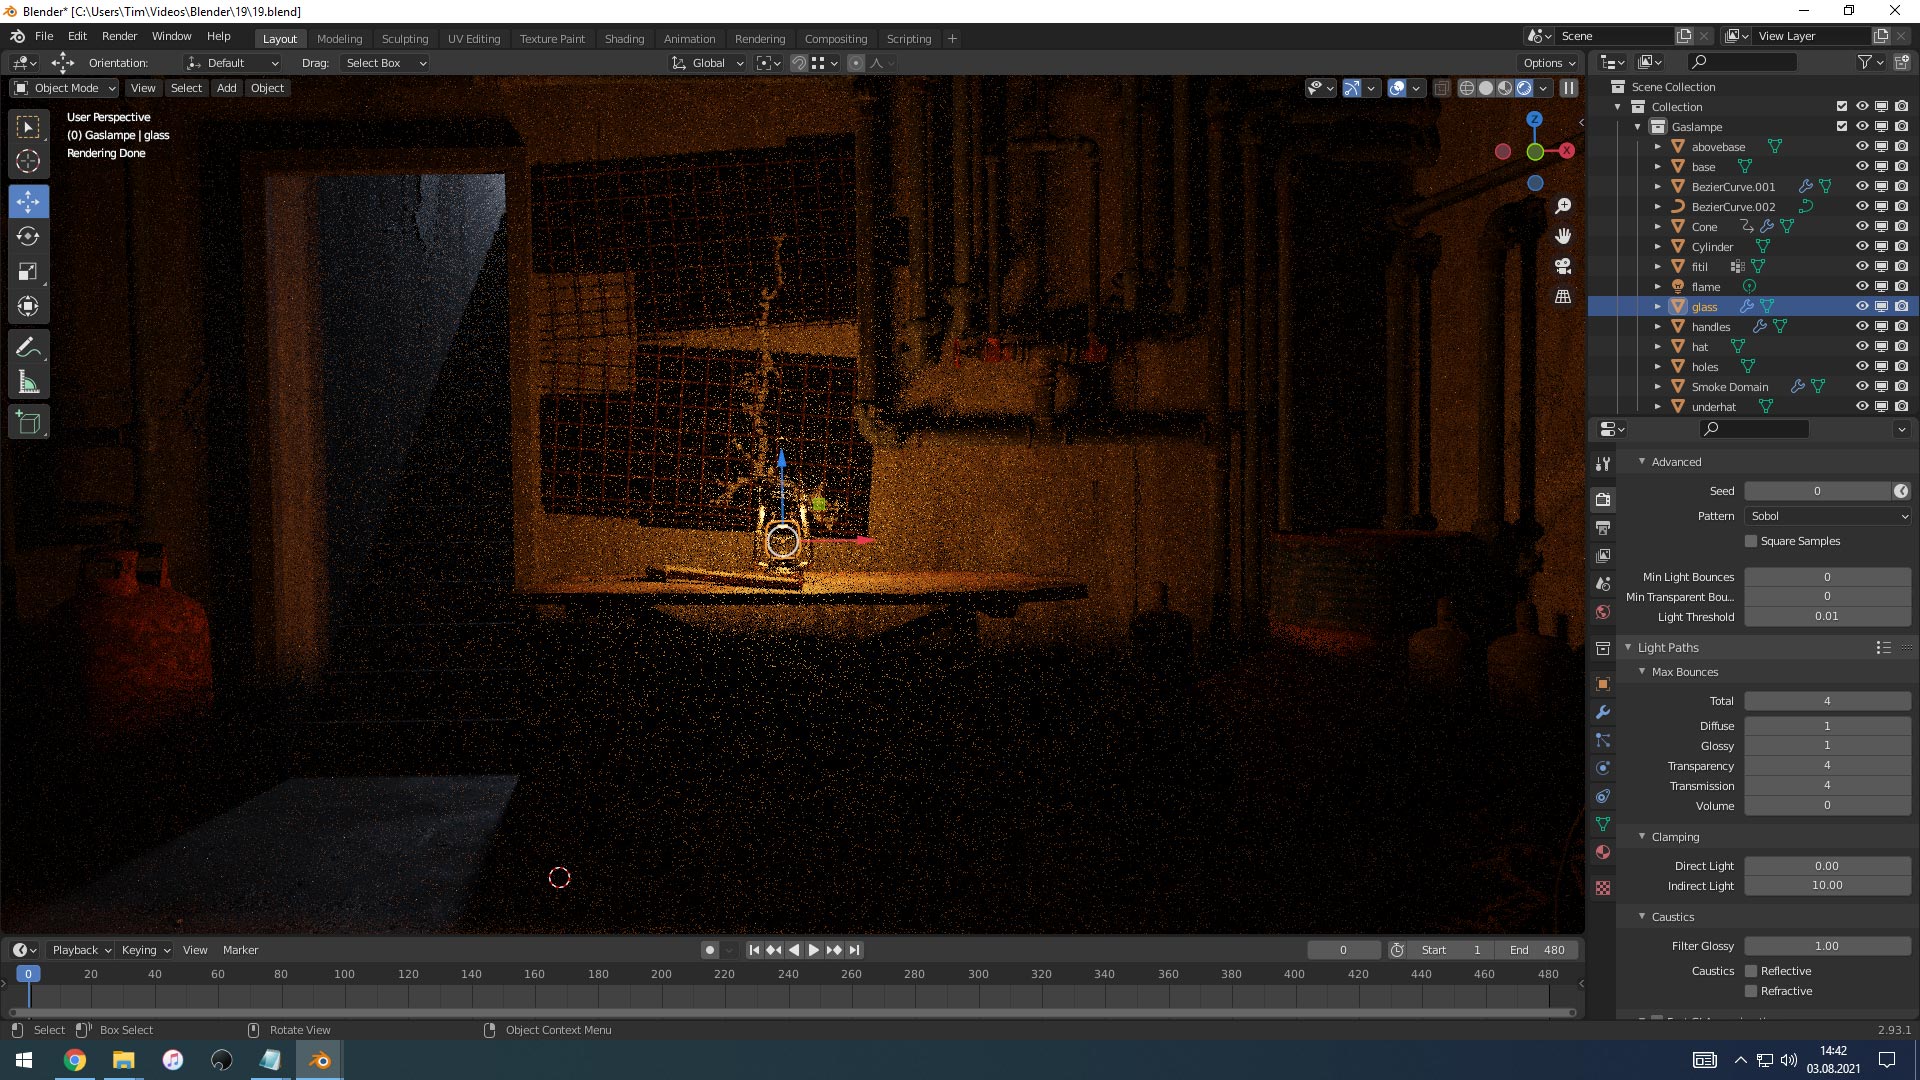This screenshot has width=1920, height=1080.
Task: Open the Object Mode dropdown
Action: (64, 88)
